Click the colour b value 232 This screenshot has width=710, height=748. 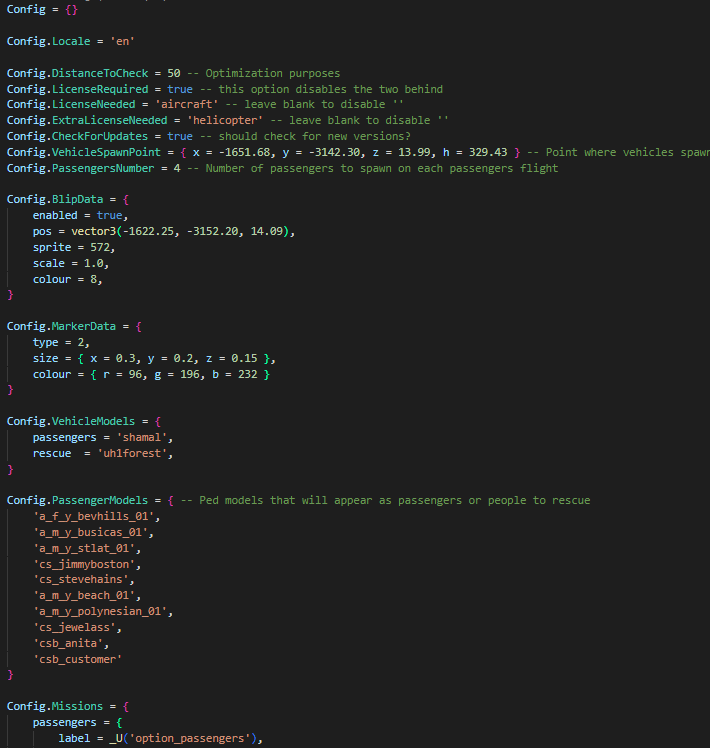click(x=248, y=374)
